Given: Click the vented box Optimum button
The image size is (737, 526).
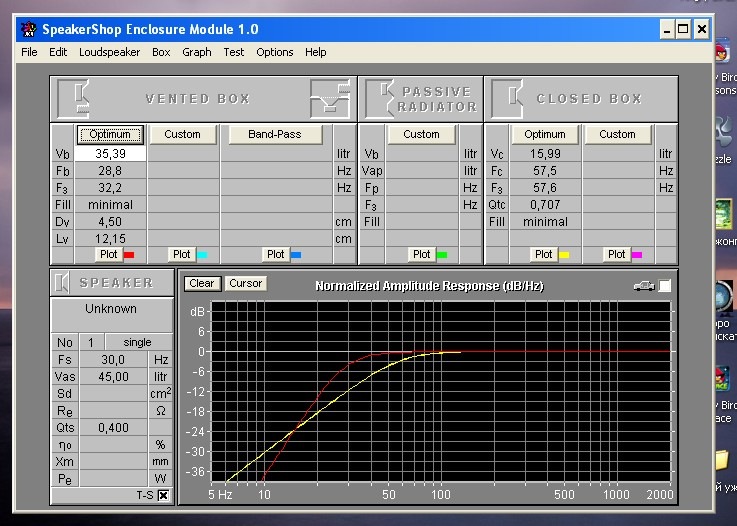Looking at the screenshot, I should (x=110, y=134).
